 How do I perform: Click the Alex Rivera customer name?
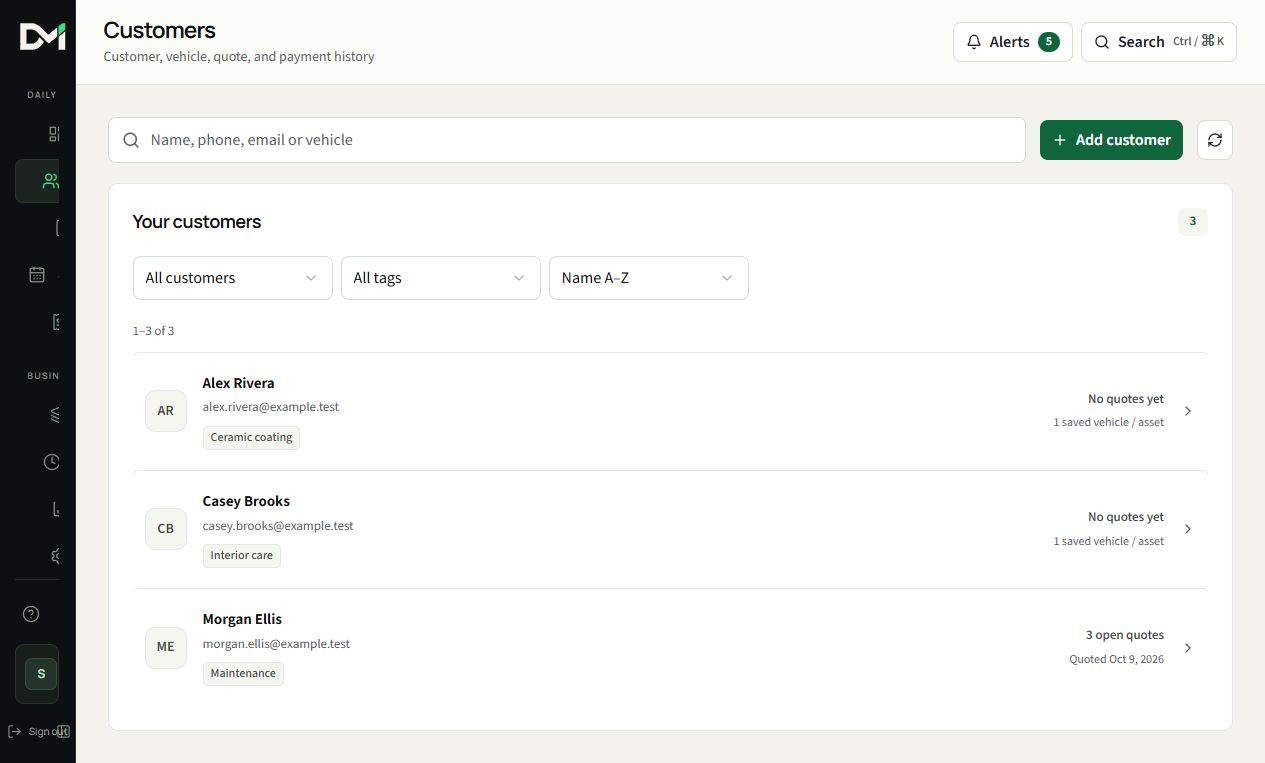click(x=238, y=383)
